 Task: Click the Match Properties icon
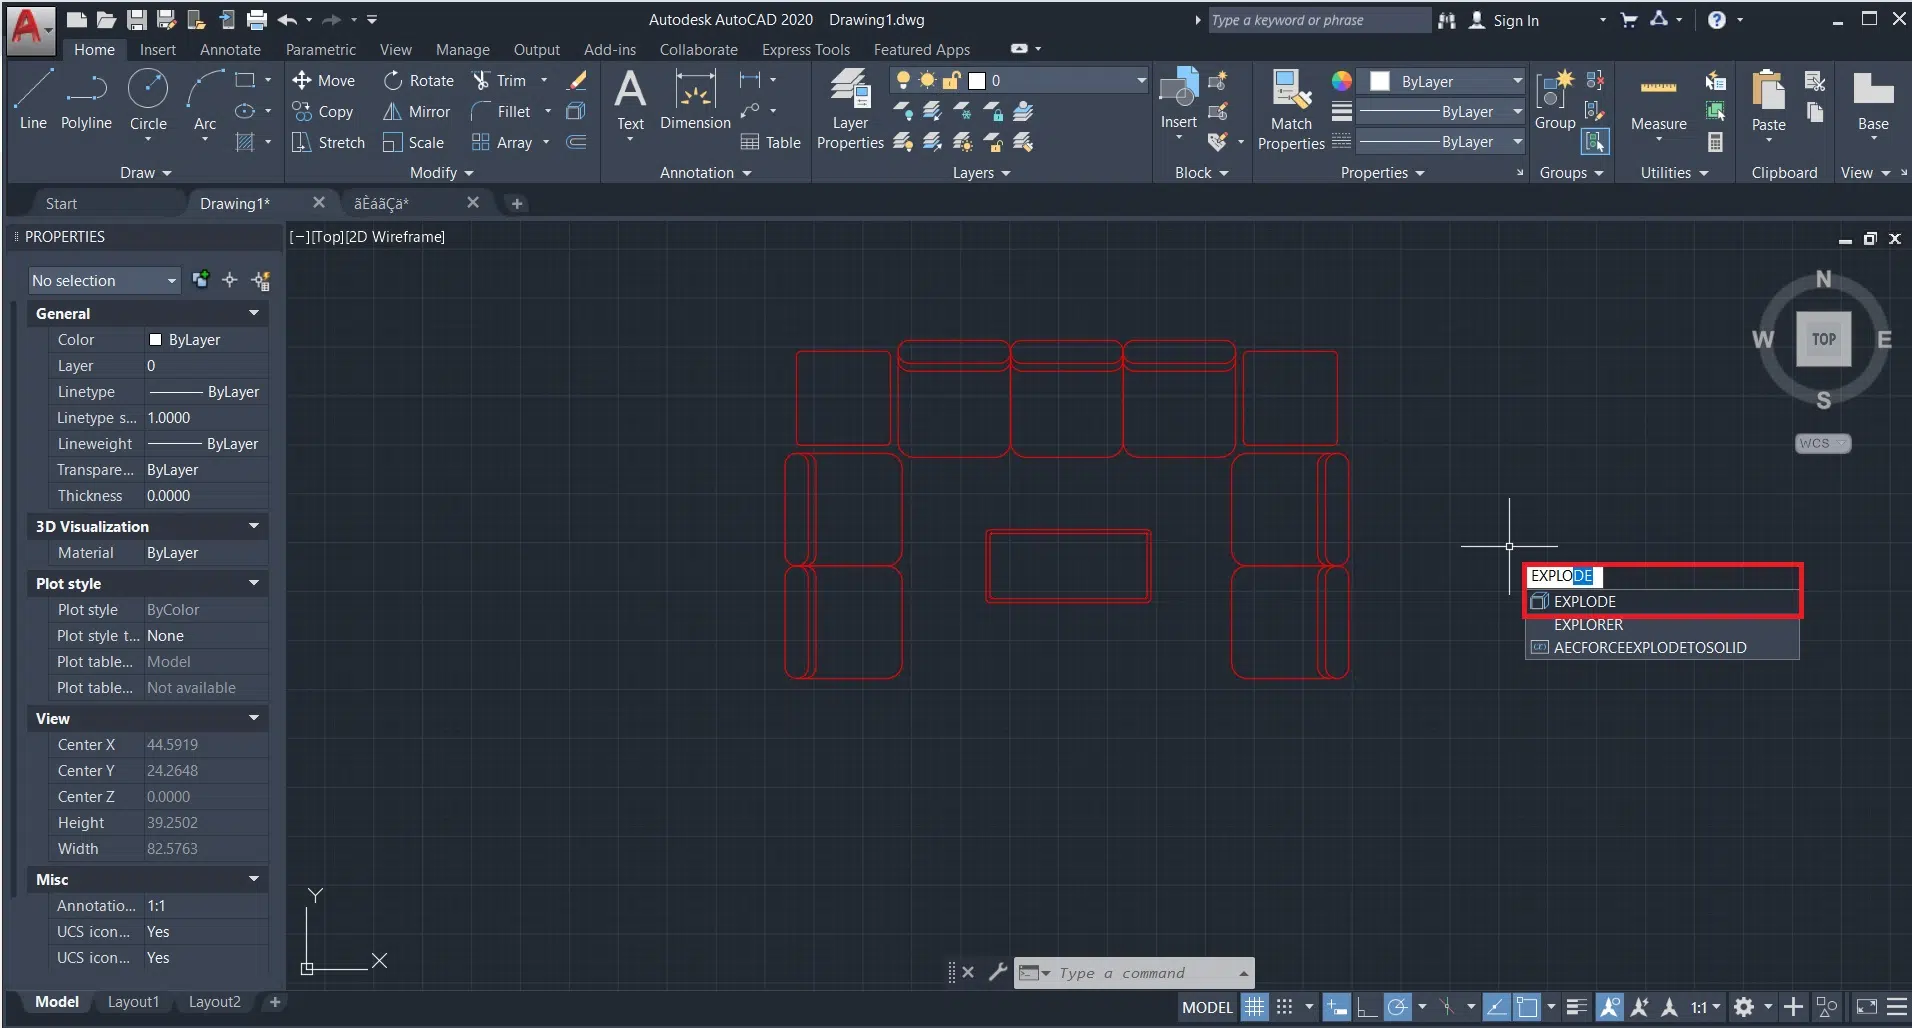click(1290, 110)
